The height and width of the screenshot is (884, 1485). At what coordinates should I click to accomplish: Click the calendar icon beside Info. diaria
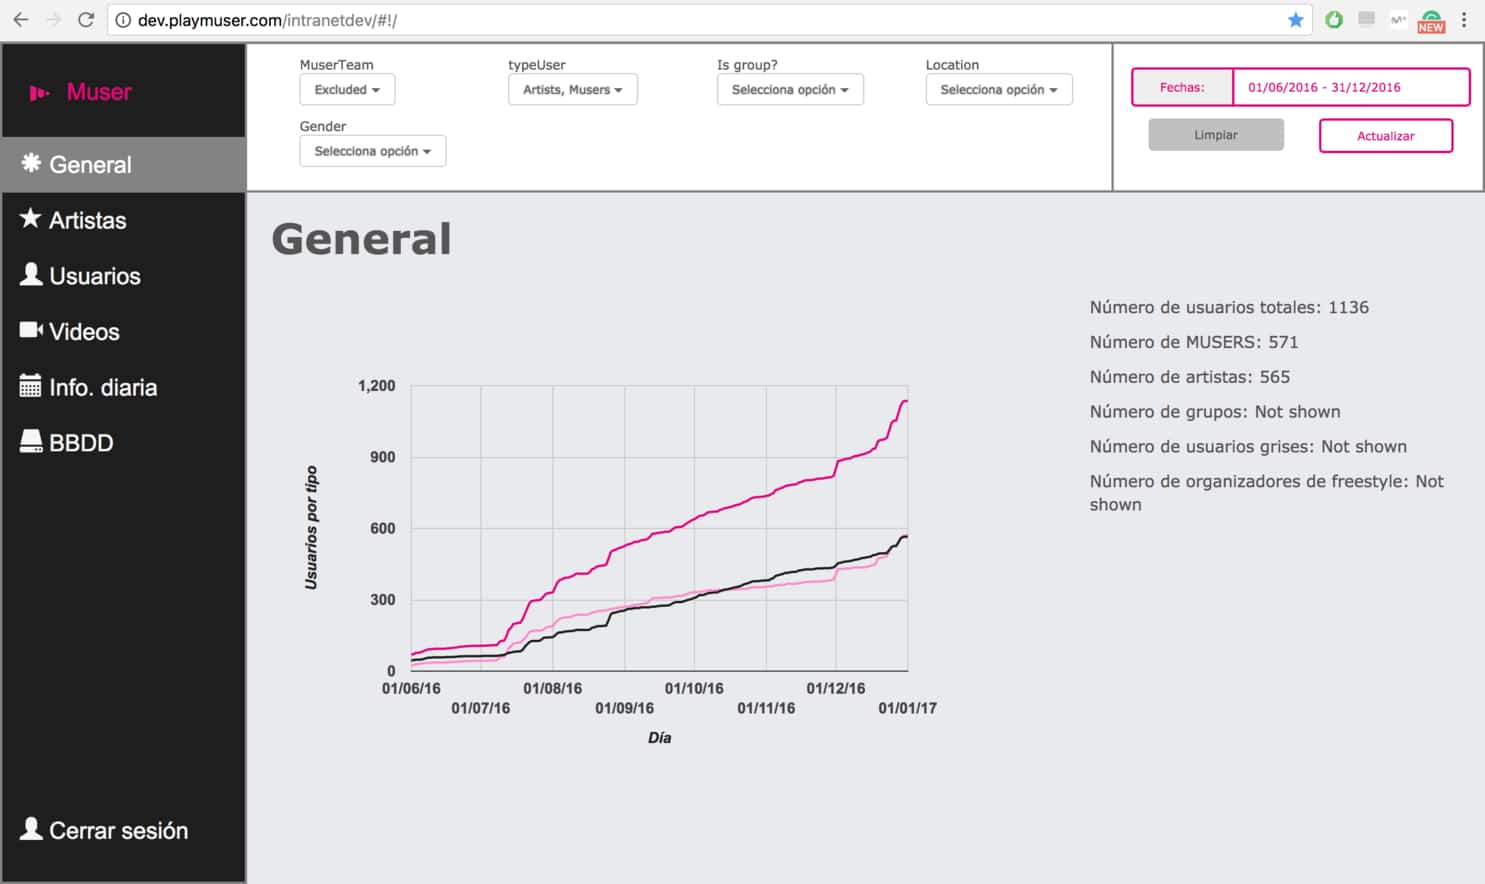click(31, 386)
